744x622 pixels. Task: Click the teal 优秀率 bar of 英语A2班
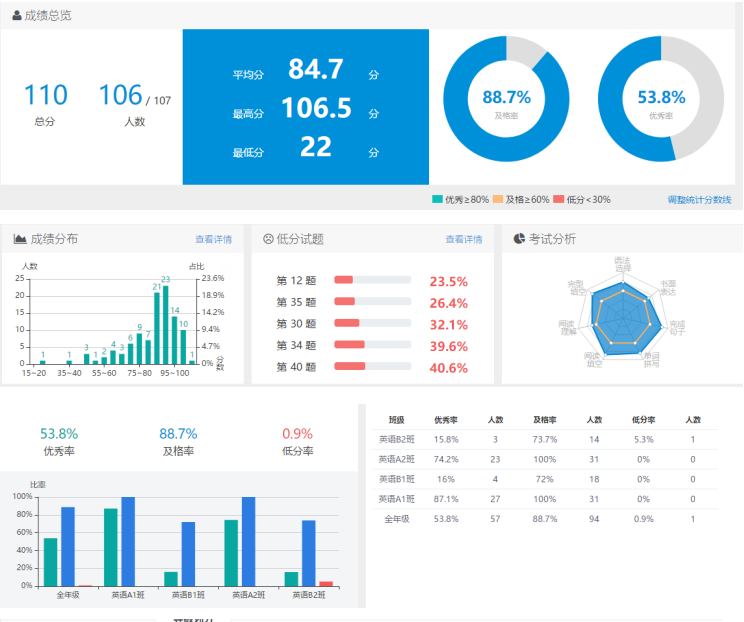[231, 553]
